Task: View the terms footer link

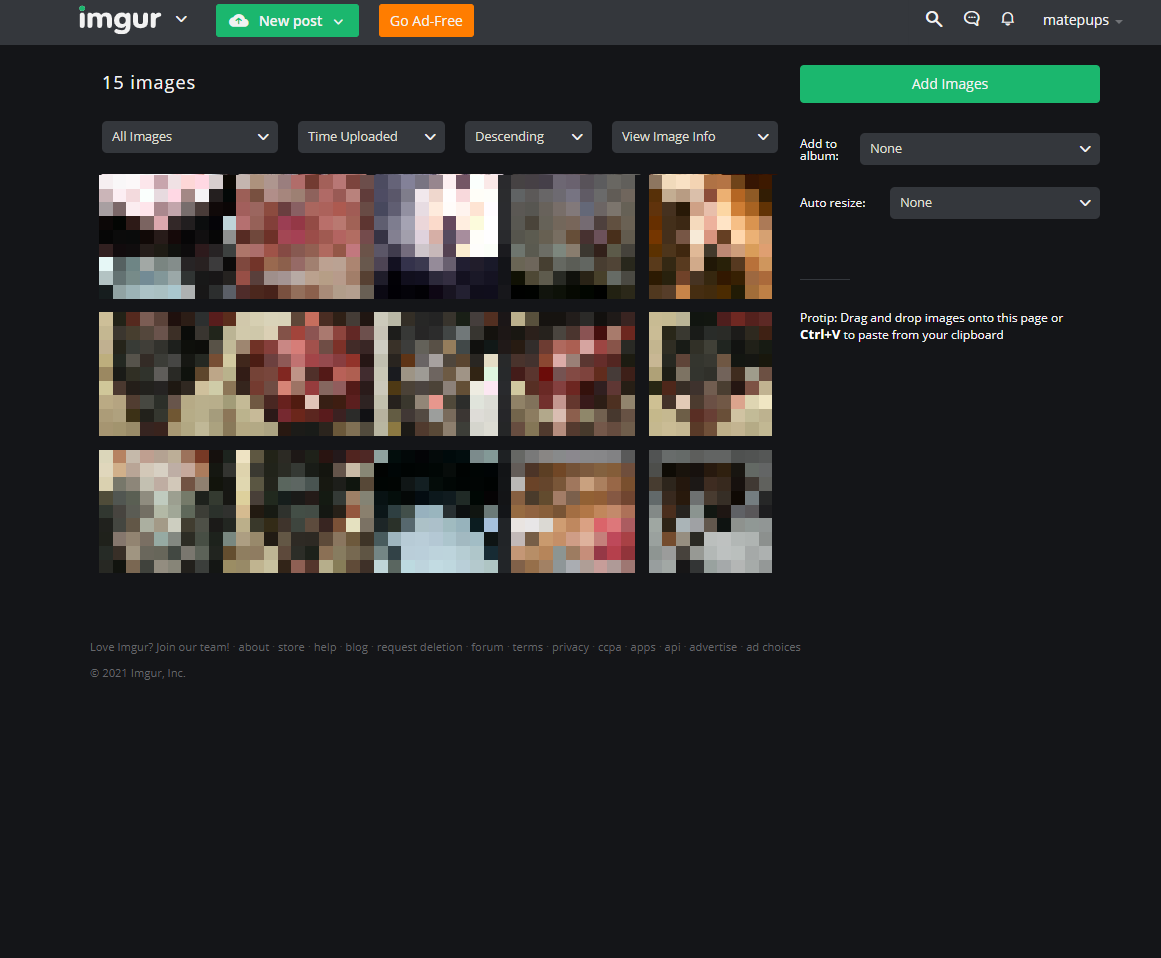Action: 528,647
